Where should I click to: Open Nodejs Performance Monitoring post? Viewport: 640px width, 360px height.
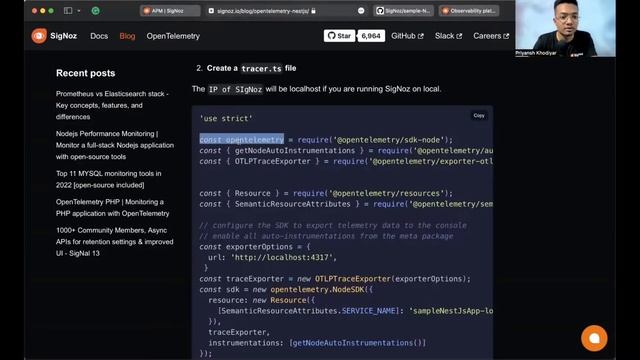coord(115,145)
